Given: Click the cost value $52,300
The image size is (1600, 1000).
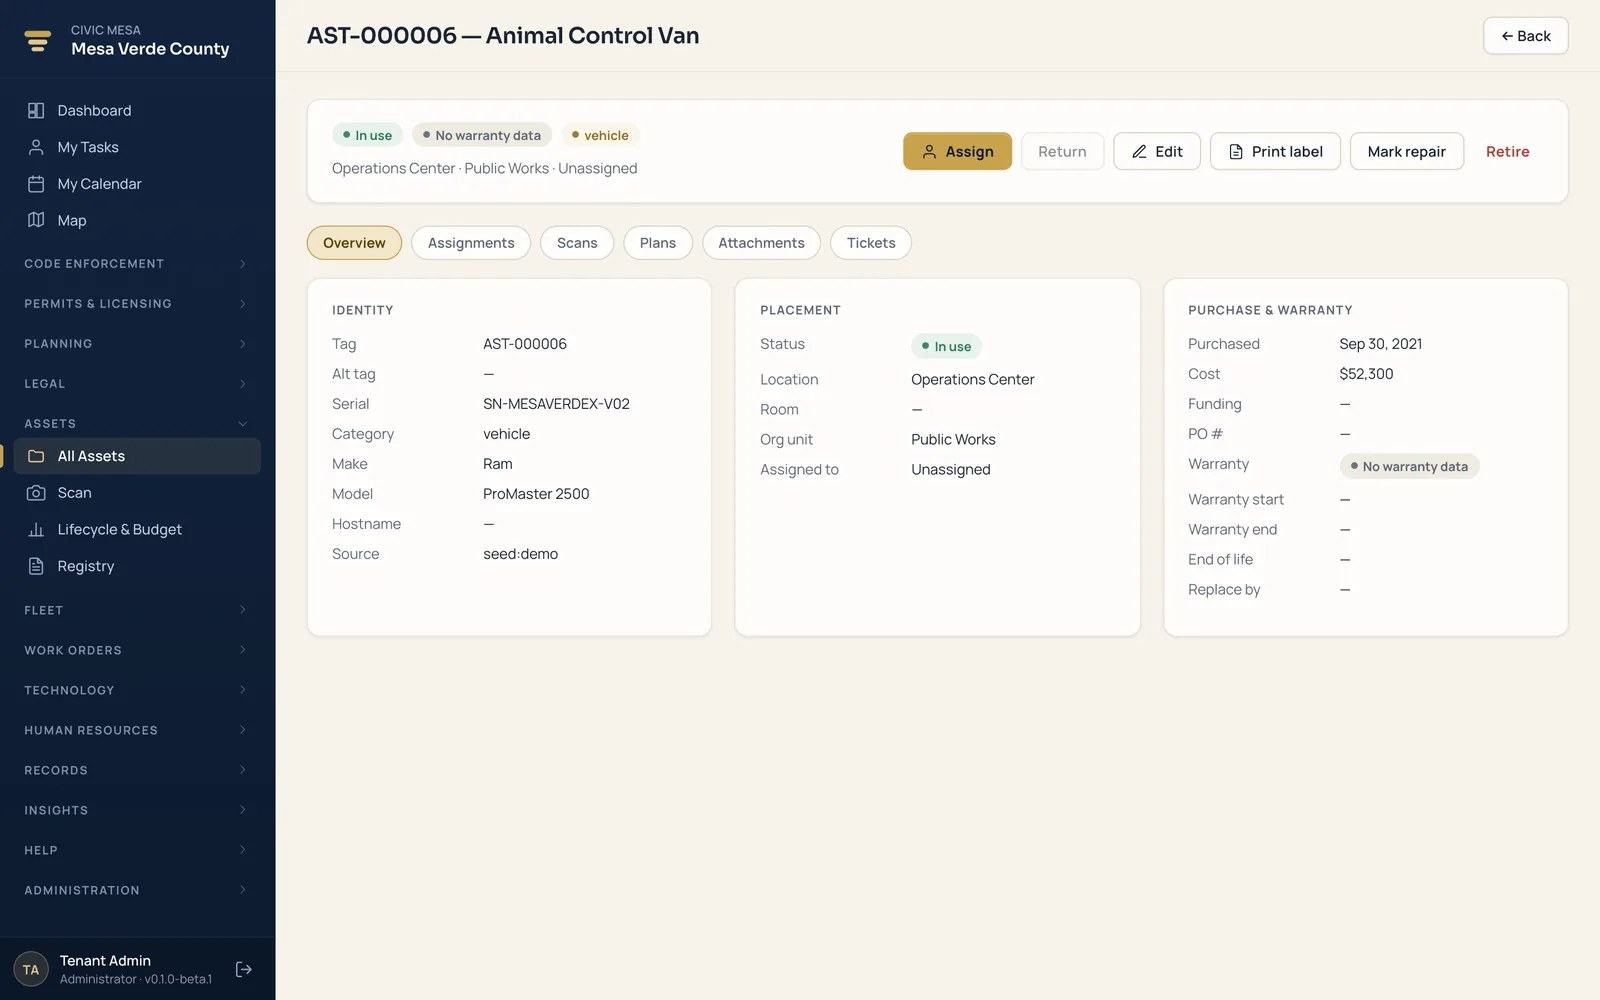Looking at the screenshot, I should (1366, 374).
